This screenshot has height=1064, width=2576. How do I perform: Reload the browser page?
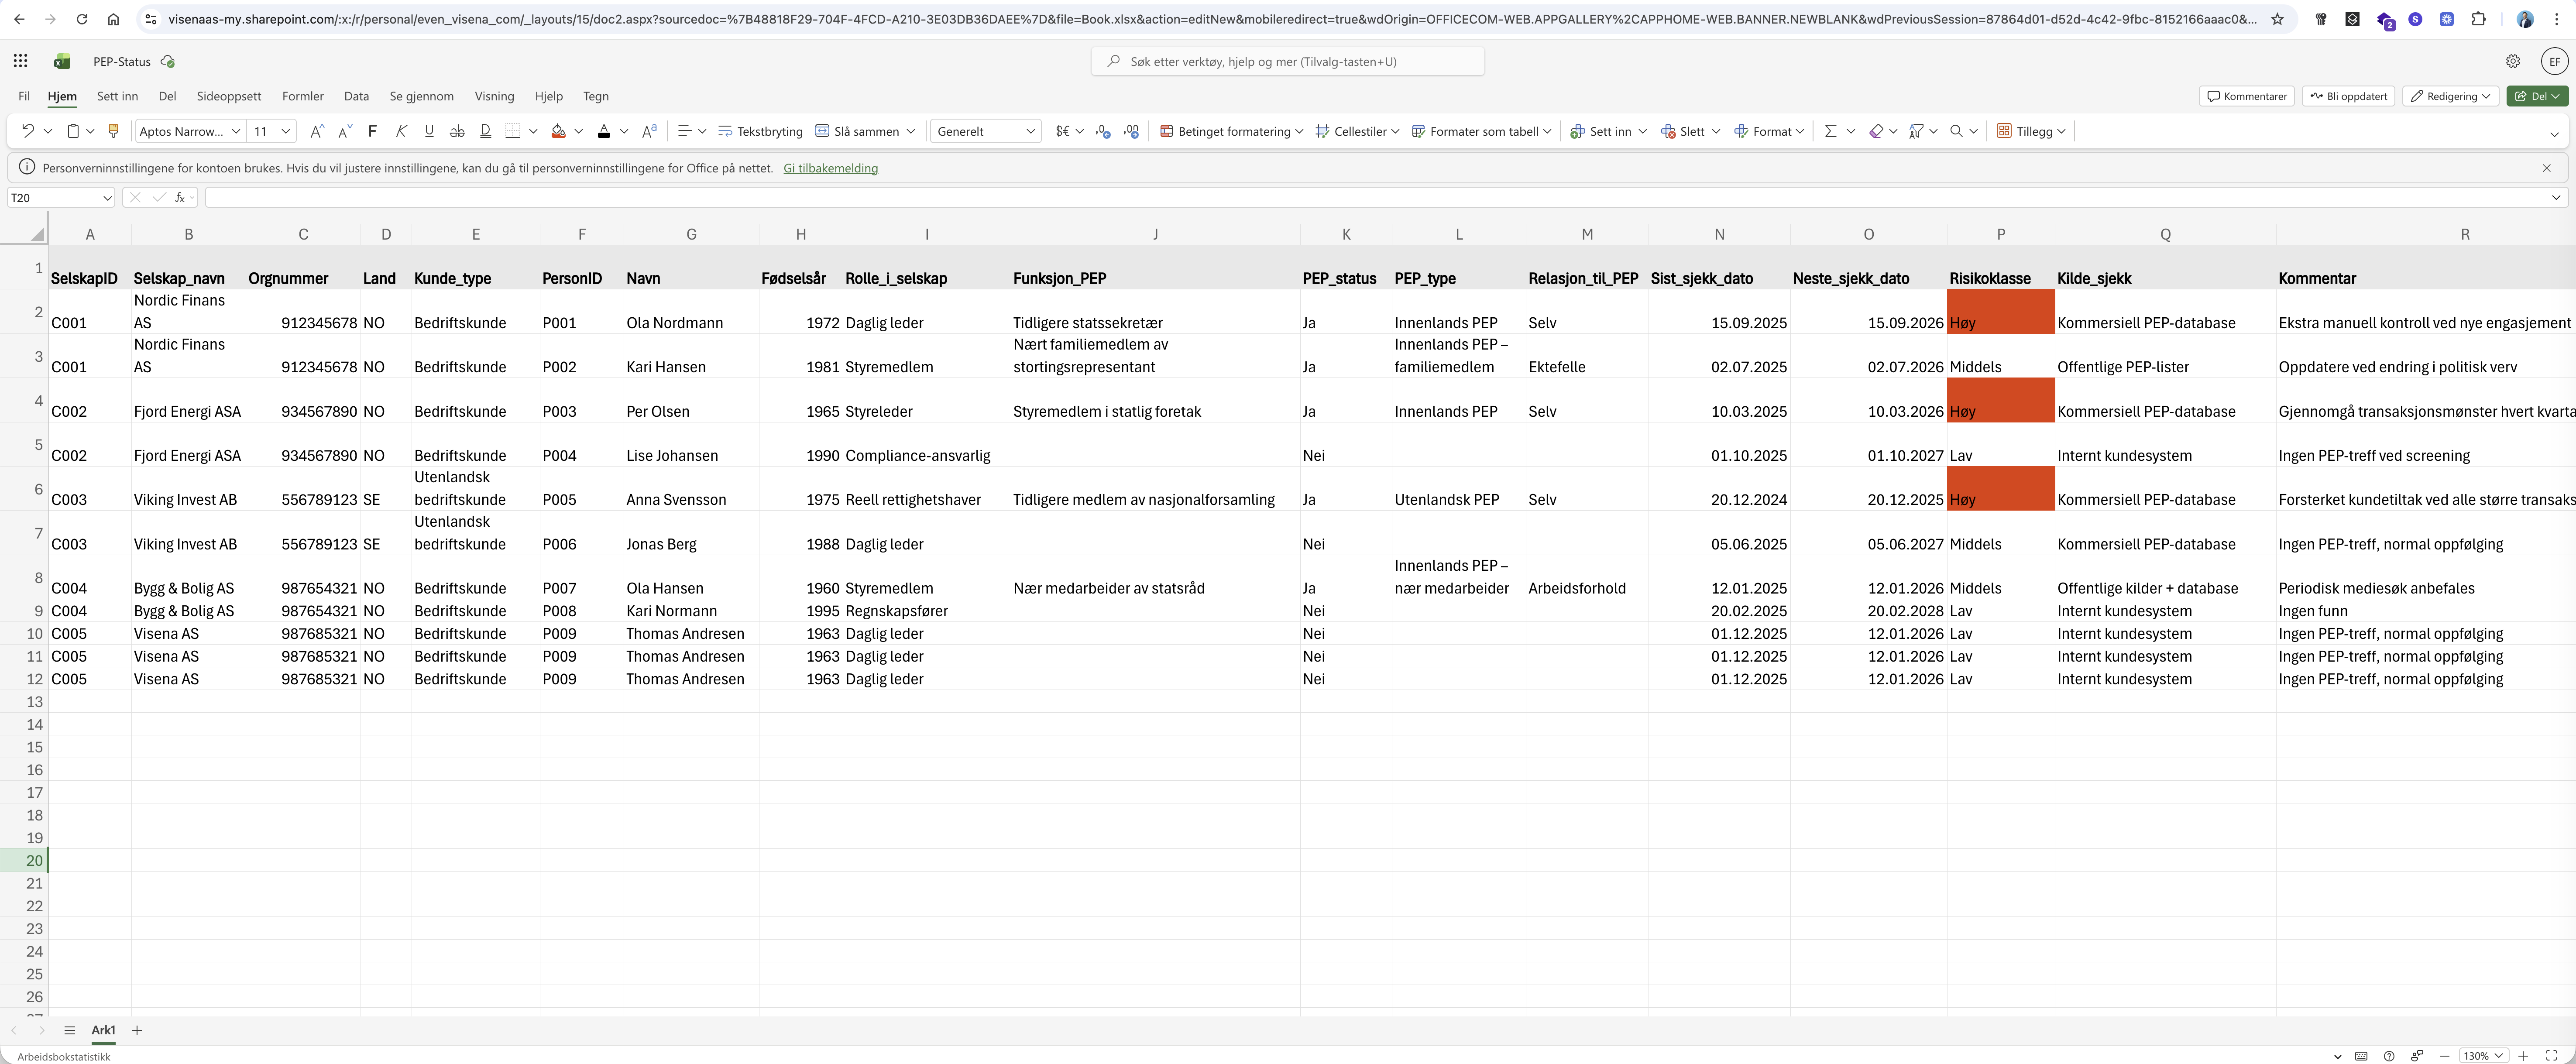pos(82,19)
